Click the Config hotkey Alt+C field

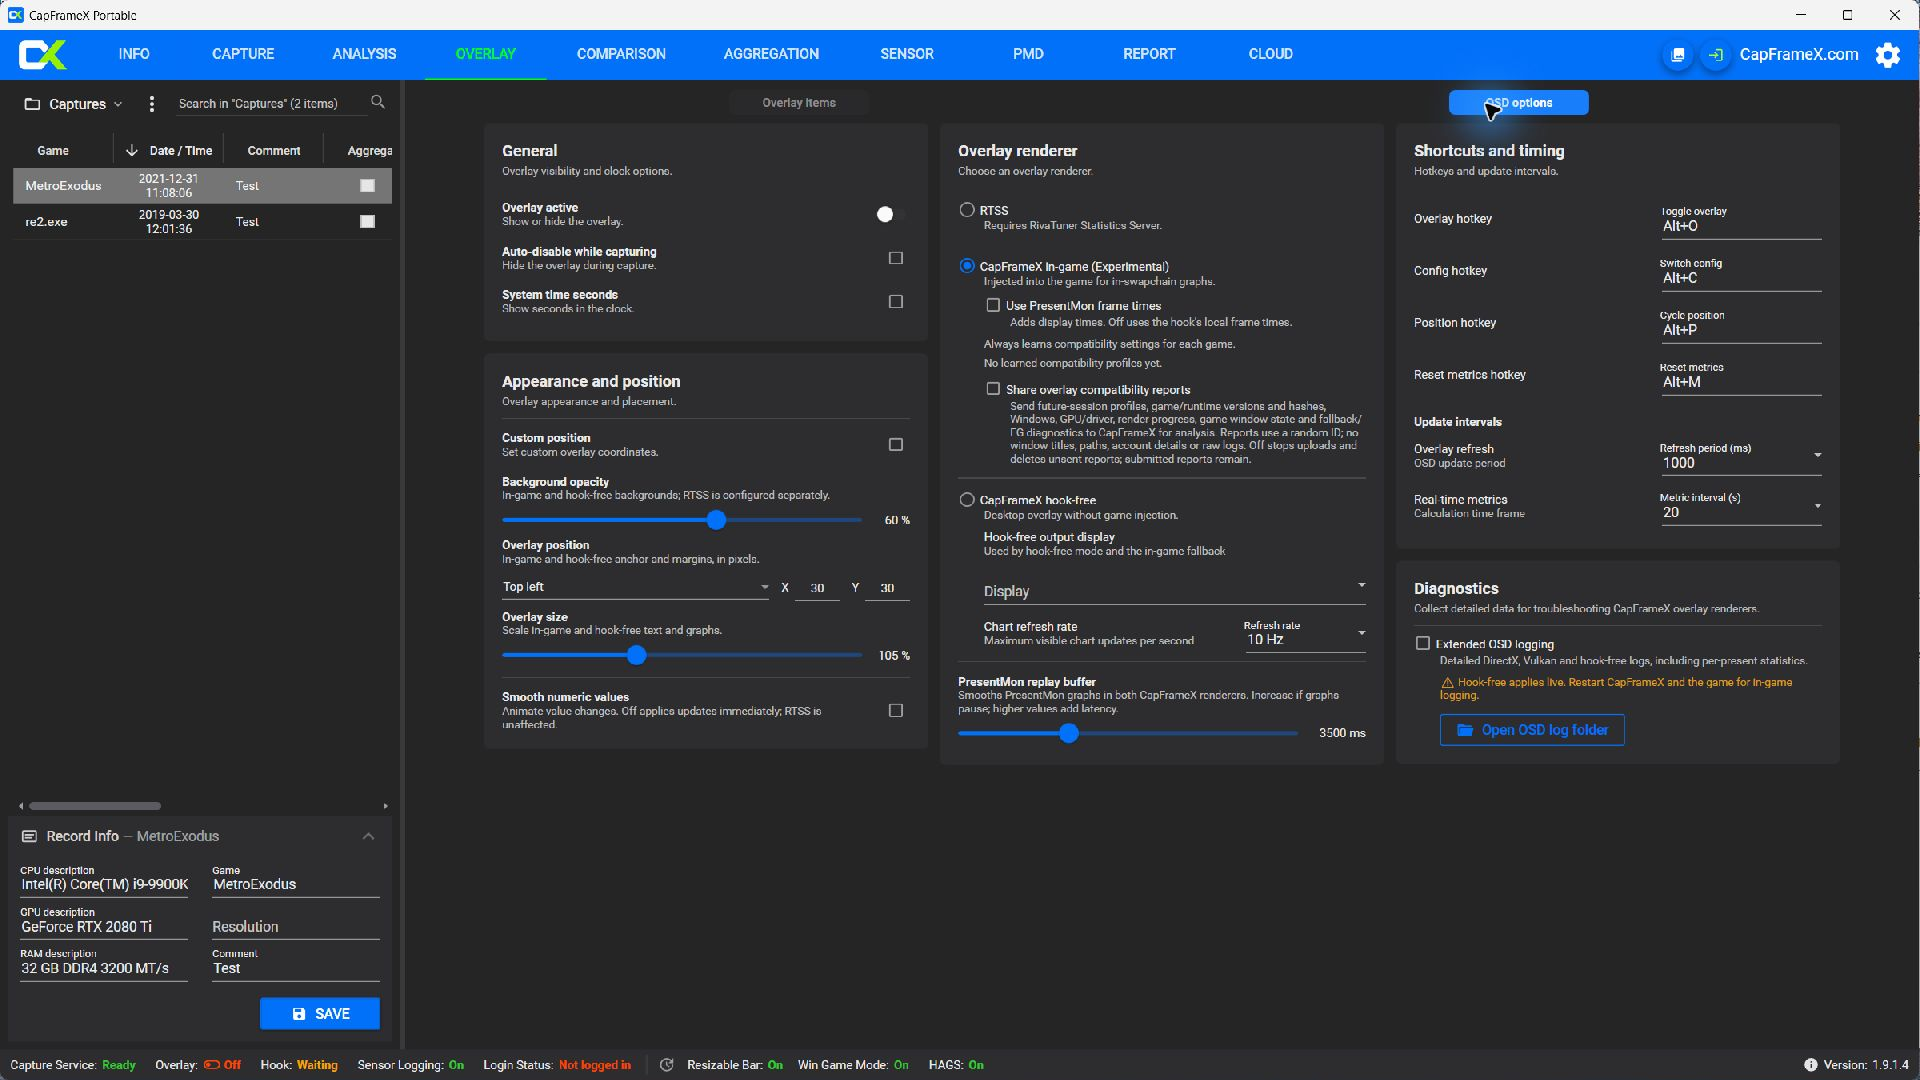pyautogui.click(x=1741, y=273)
